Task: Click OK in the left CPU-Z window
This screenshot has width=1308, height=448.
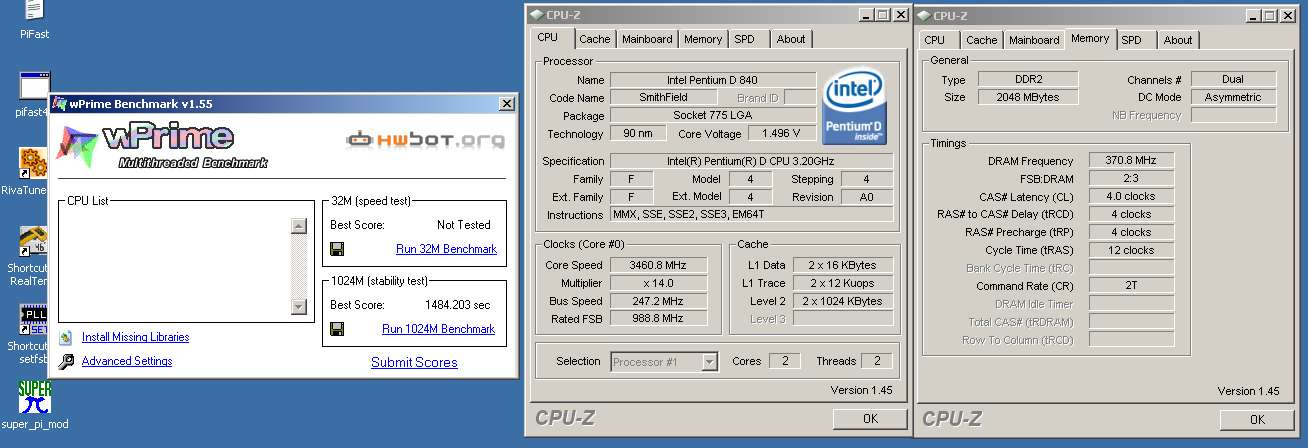Action: [870, 419]
